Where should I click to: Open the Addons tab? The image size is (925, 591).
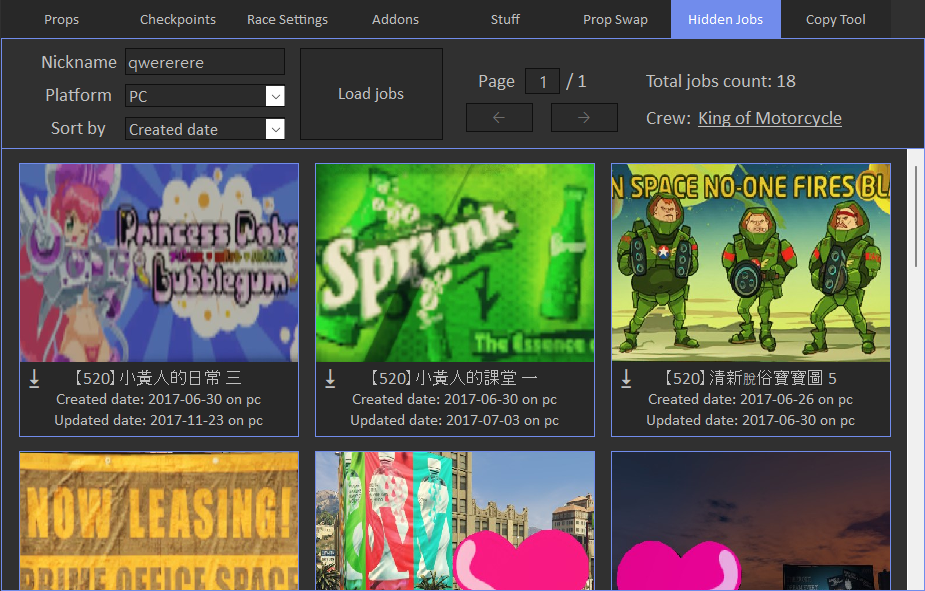[395, 19]
